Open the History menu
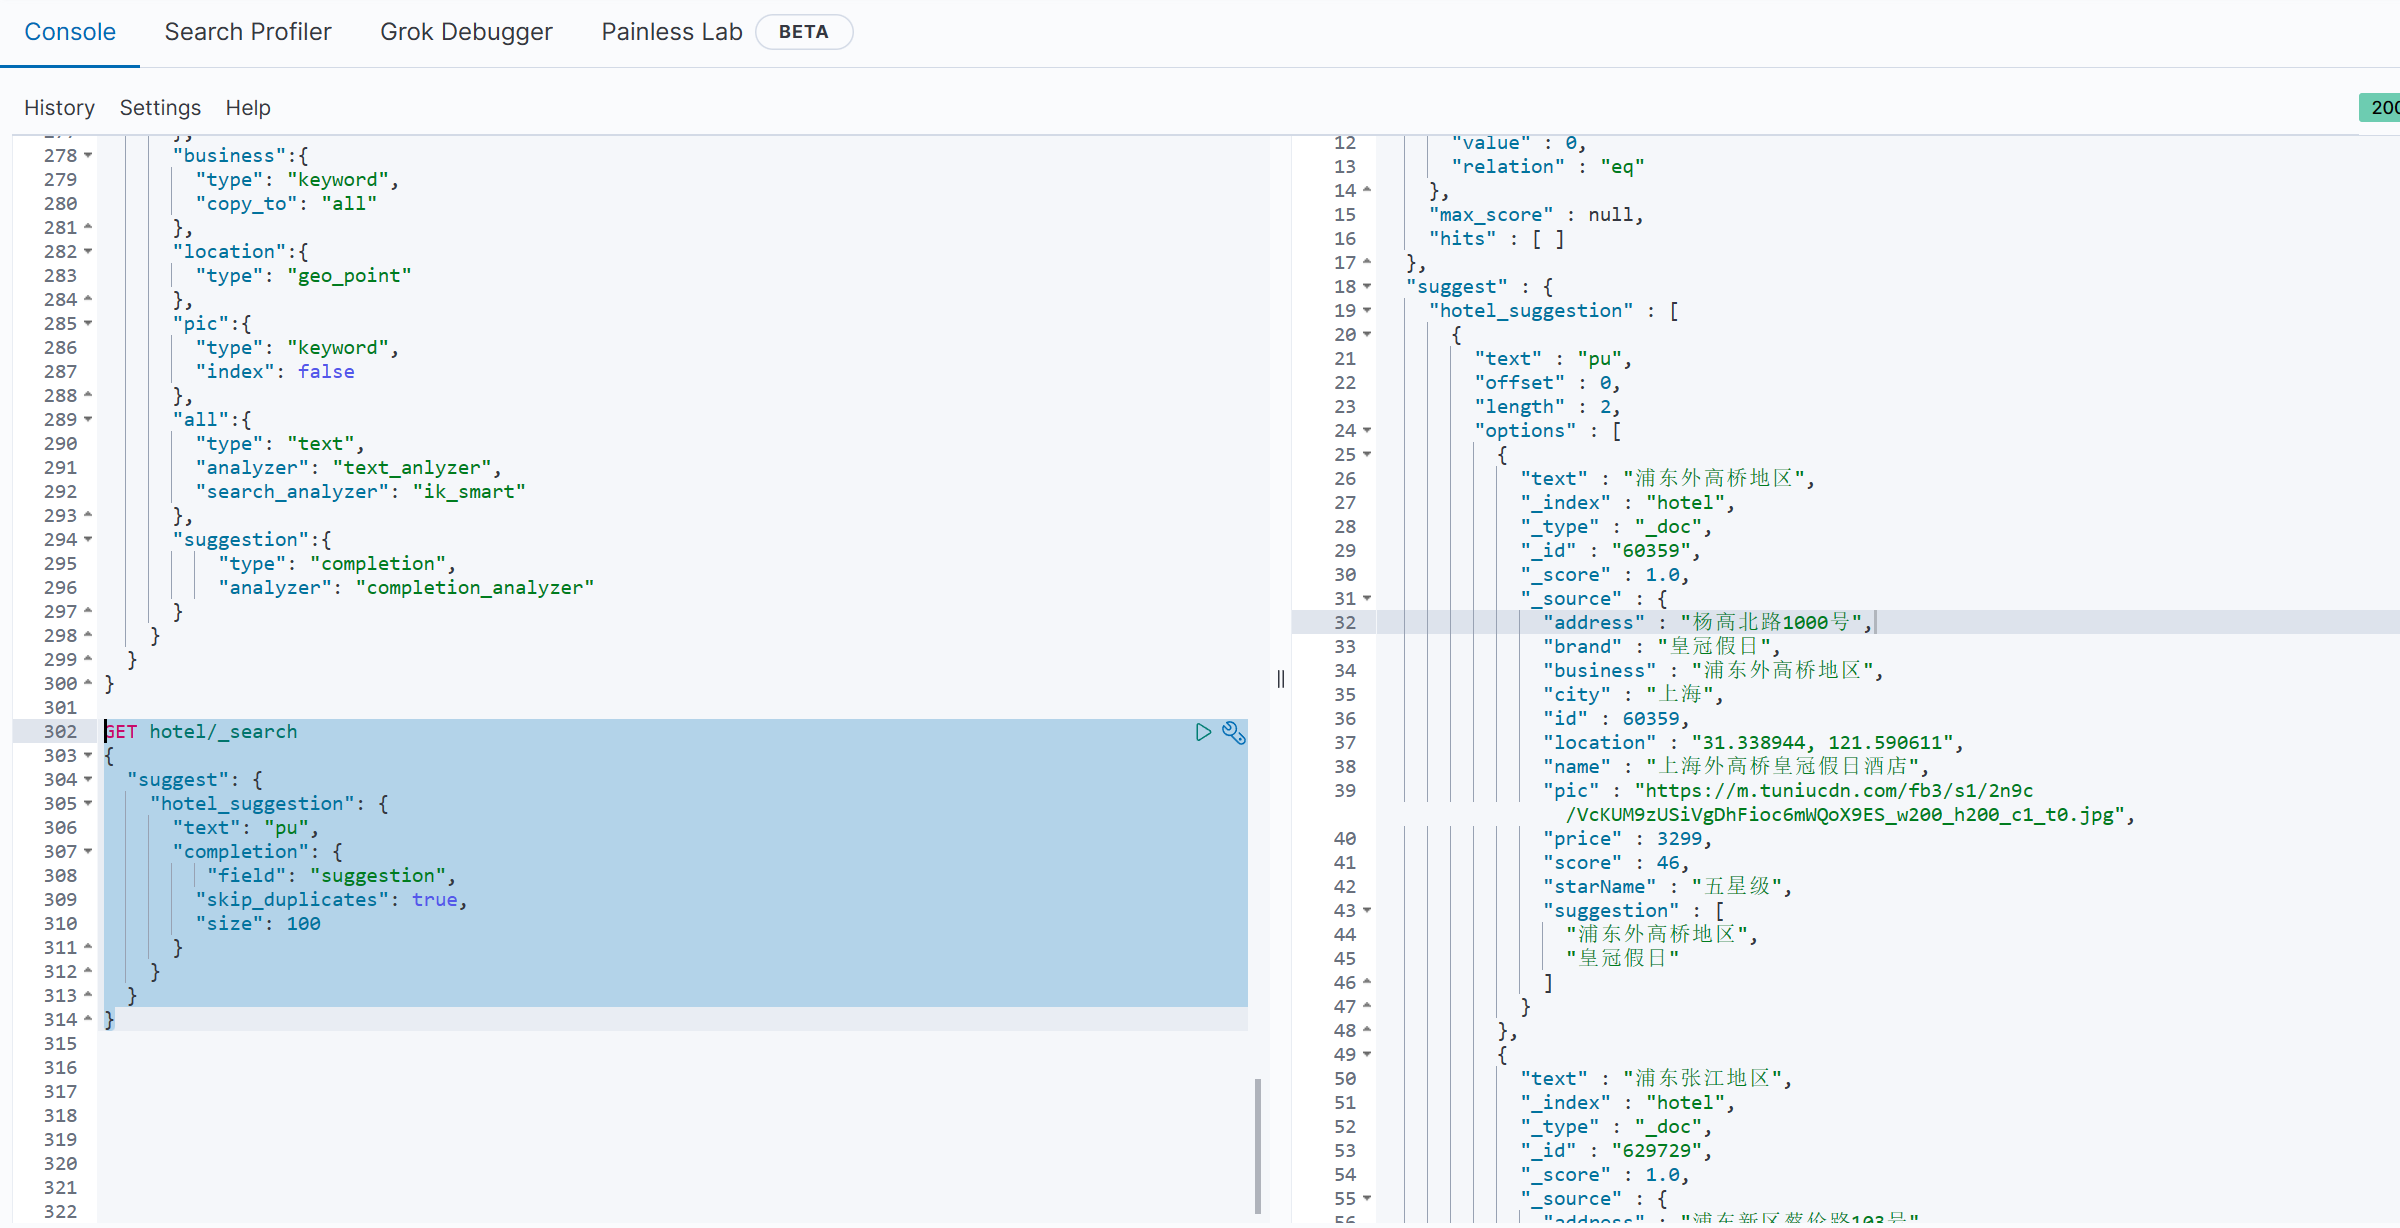This screenshot has width=2400, height=1228. [x=59, y=108]
